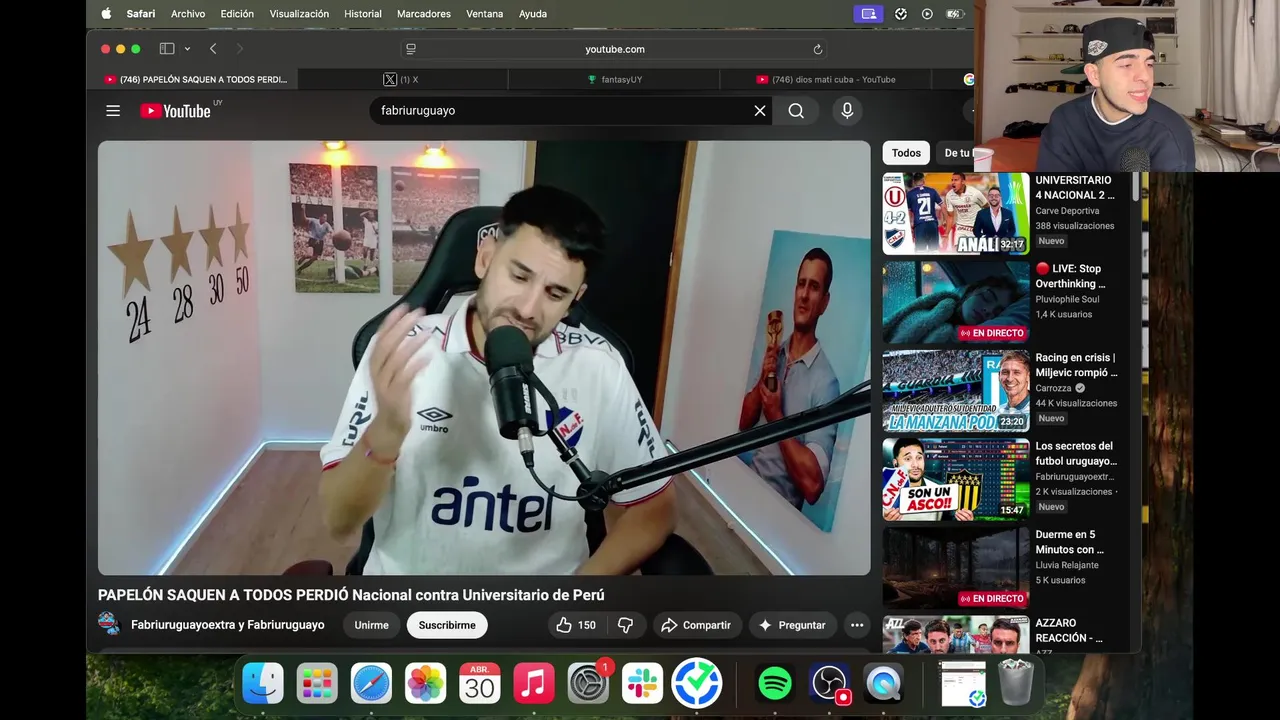Open the reader/page menu icon in address bar
Viewport: 1280px width, 720px height.
tap(411, 49)
